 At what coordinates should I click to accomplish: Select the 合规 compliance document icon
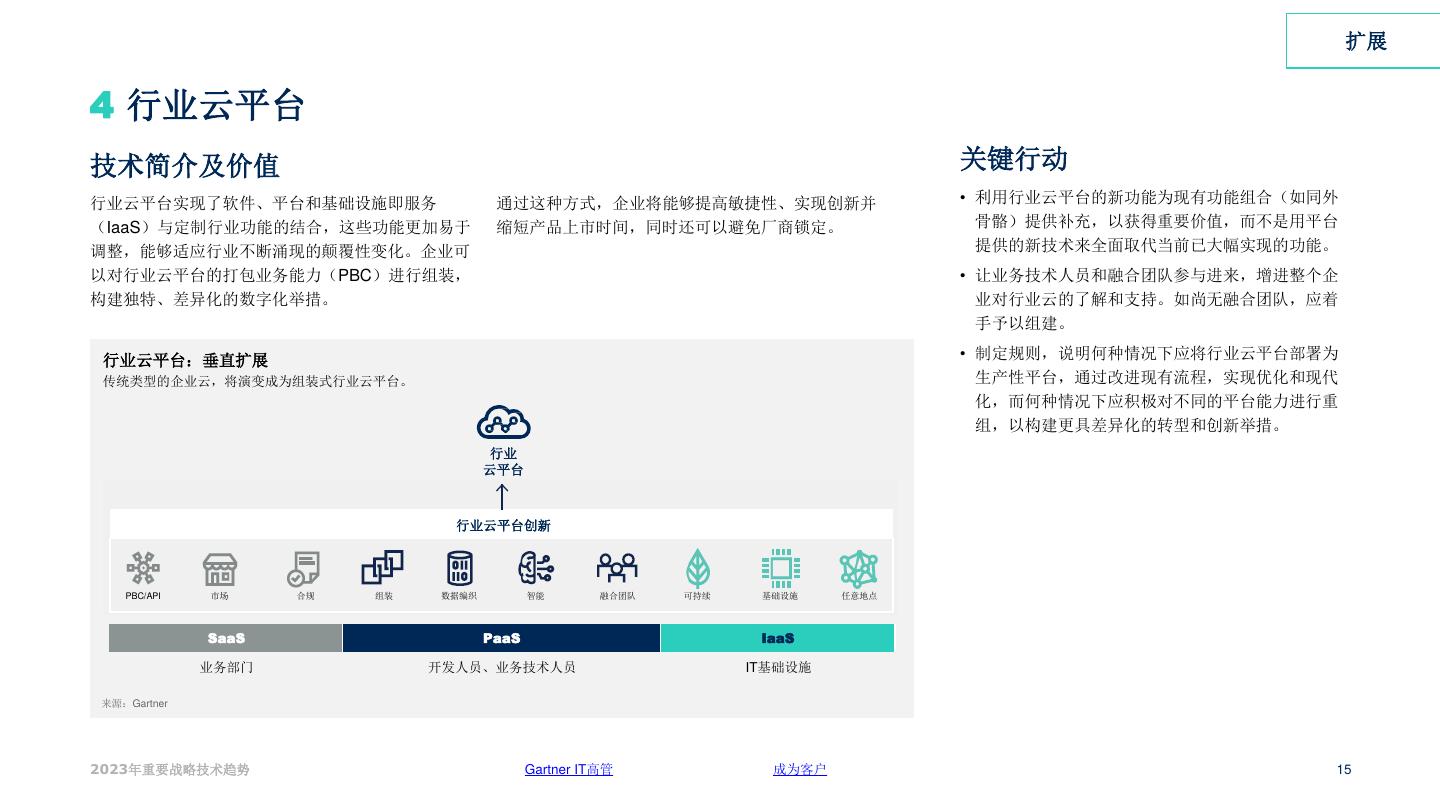pyautogui.click(x=303, y=569)
